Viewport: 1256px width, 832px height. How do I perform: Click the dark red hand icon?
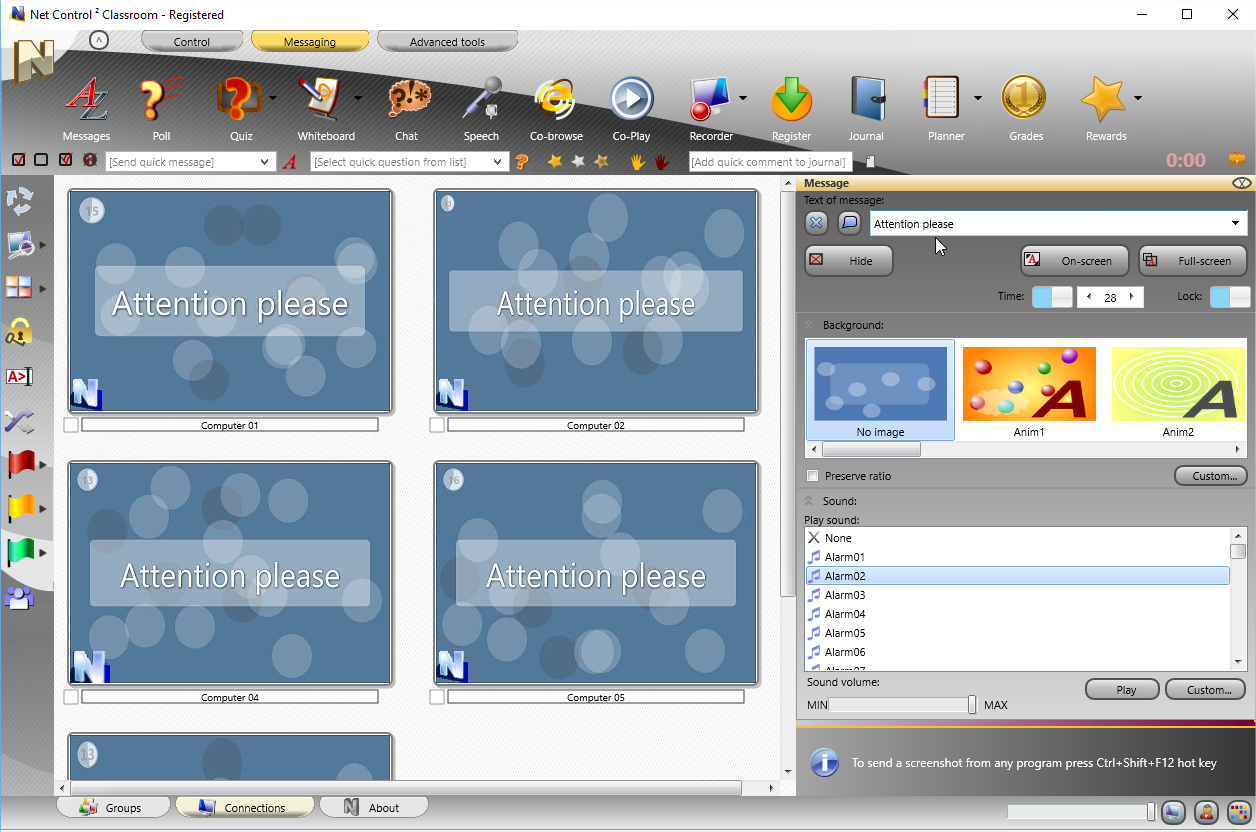click(661, 161)
